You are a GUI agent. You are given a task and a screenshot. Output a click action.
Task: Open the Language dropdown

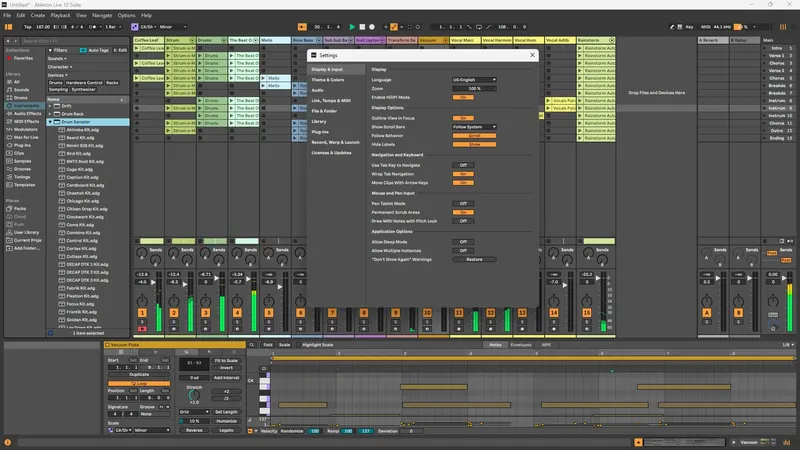point(474,79)
